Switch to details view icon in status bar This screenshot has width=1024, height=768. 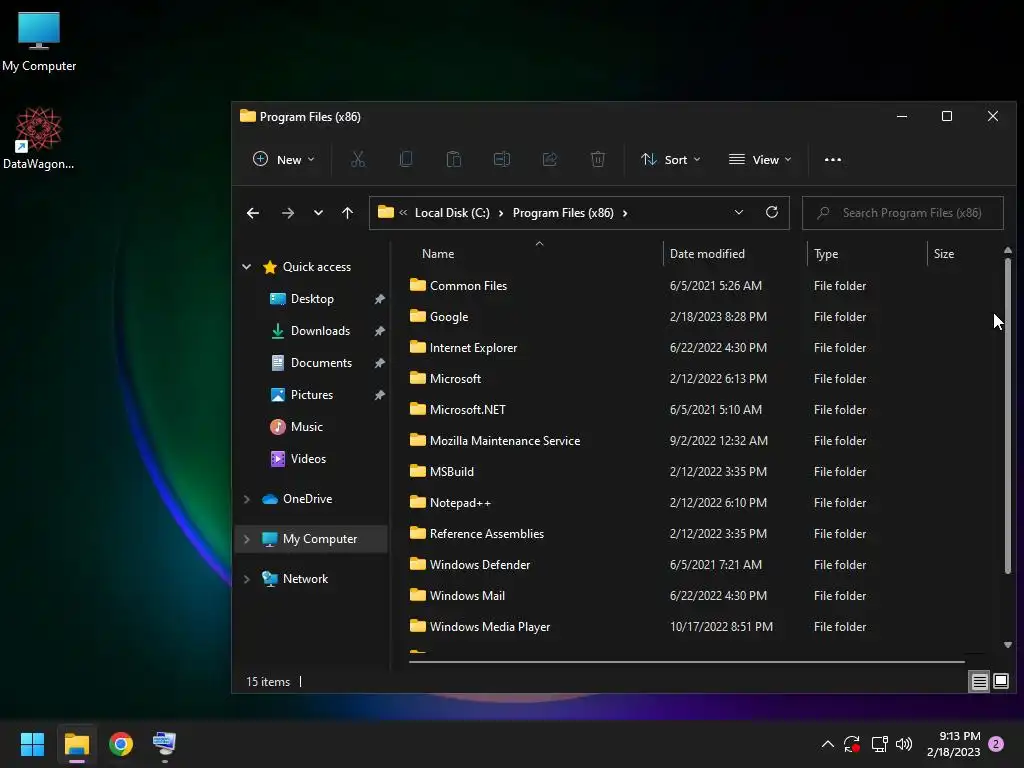tap(979, 682)
